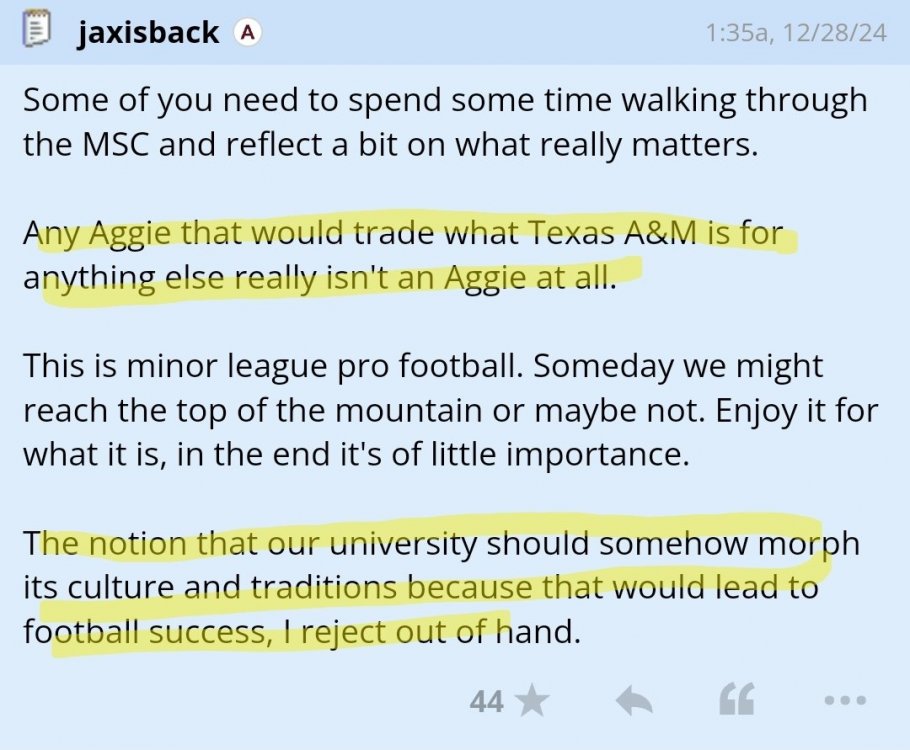Reply using the arrow icon
This screenshot has width=910, height=750.
pyautogui.click(x=634, y=701)
